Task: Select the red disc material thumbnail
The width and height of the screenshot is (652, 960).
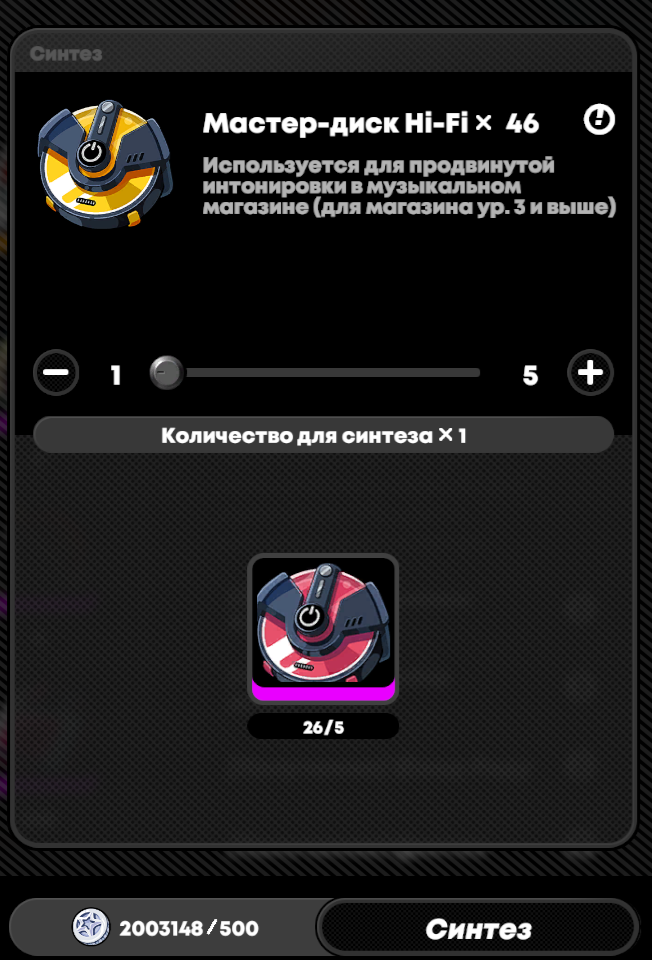Action: point(323,629)
